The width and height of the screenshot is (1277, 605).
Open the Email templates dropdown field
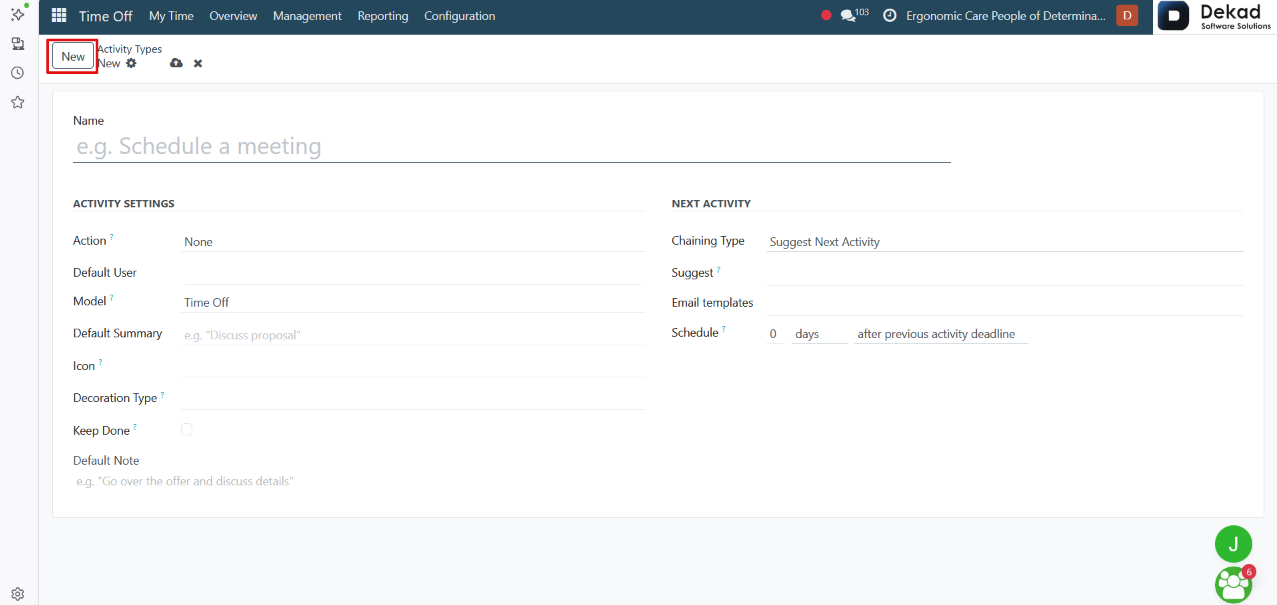(1005, 303)
